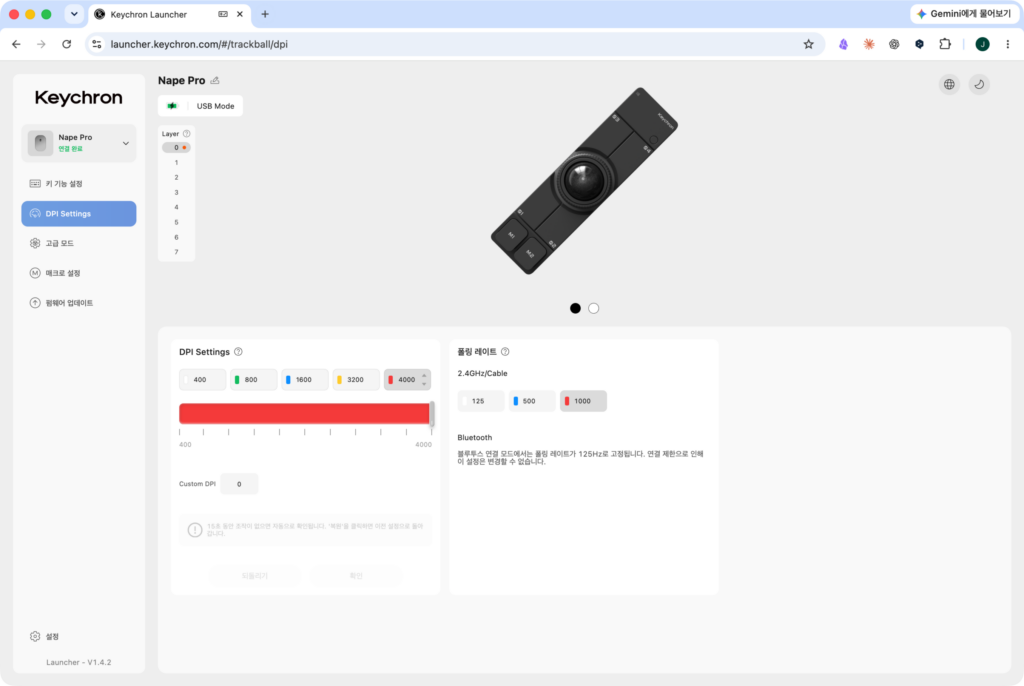Click the USB connection icon in USB Mode
This screenshot has width=1024, height=686.
pos(172,106)
